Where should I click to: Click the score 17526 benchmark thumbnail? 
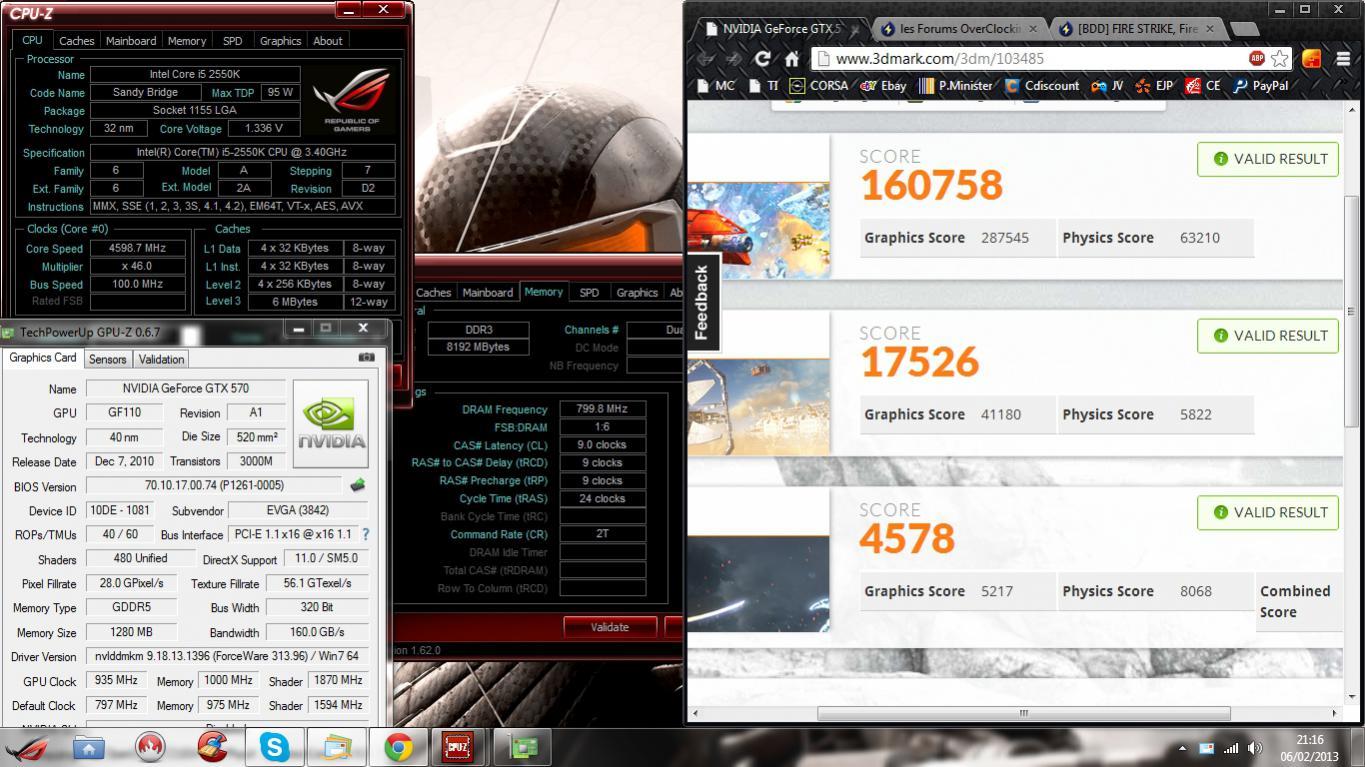pos(759,407)
